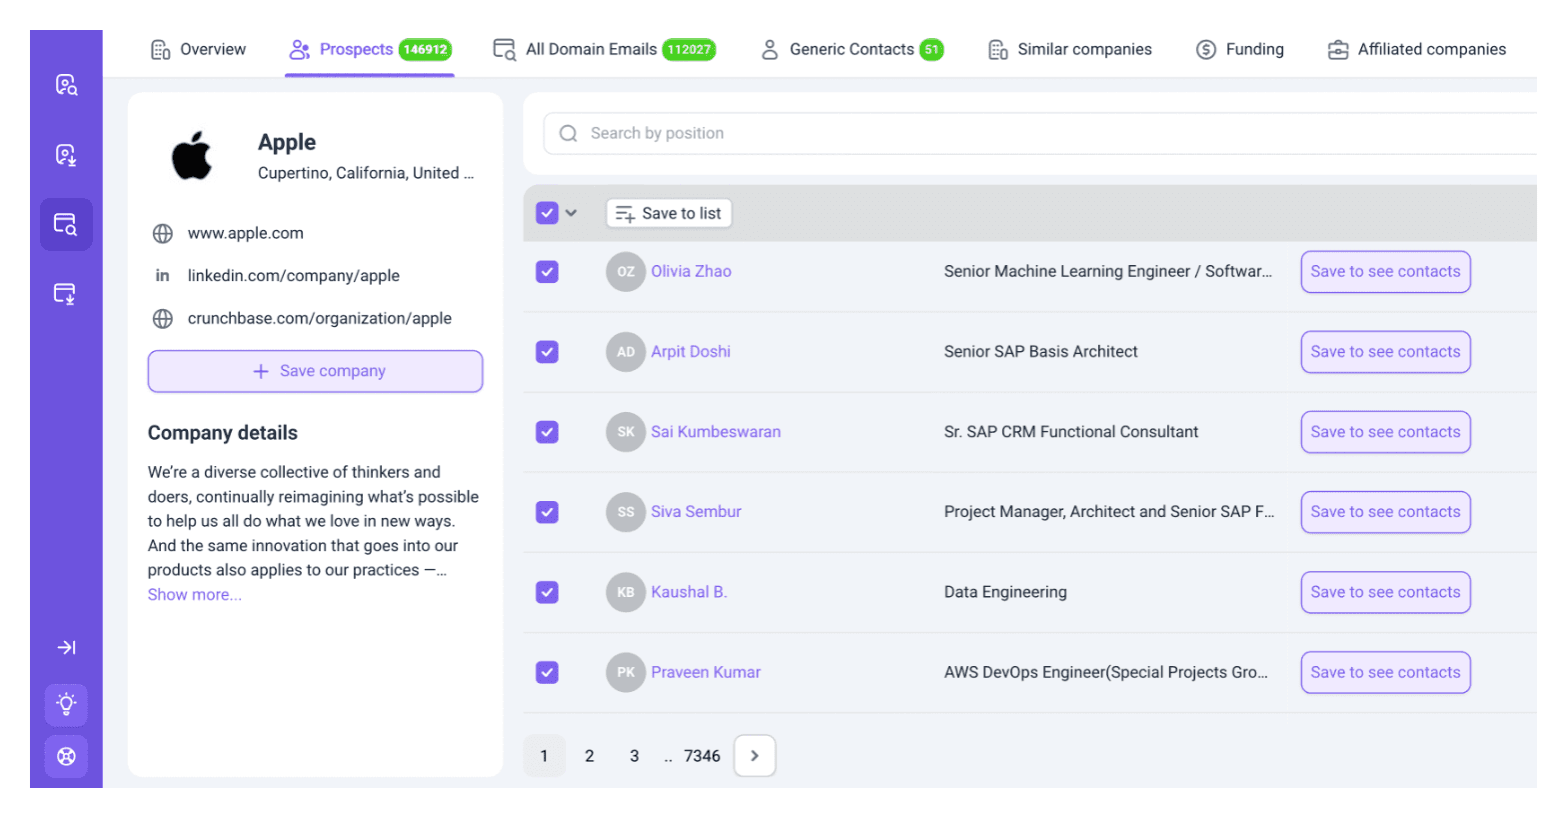Expand the sidebar with the arrow icon
This screenshot has height=818, width=1568.
pos(66,648)
